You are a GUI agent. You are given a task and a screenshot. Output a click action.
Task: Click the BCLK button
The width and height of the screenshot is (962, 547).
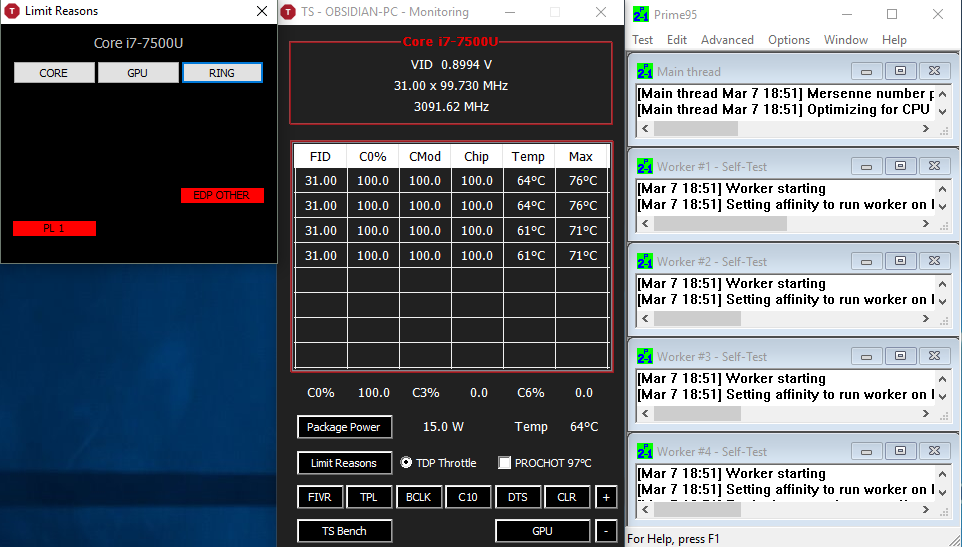[x=418, y=497]
